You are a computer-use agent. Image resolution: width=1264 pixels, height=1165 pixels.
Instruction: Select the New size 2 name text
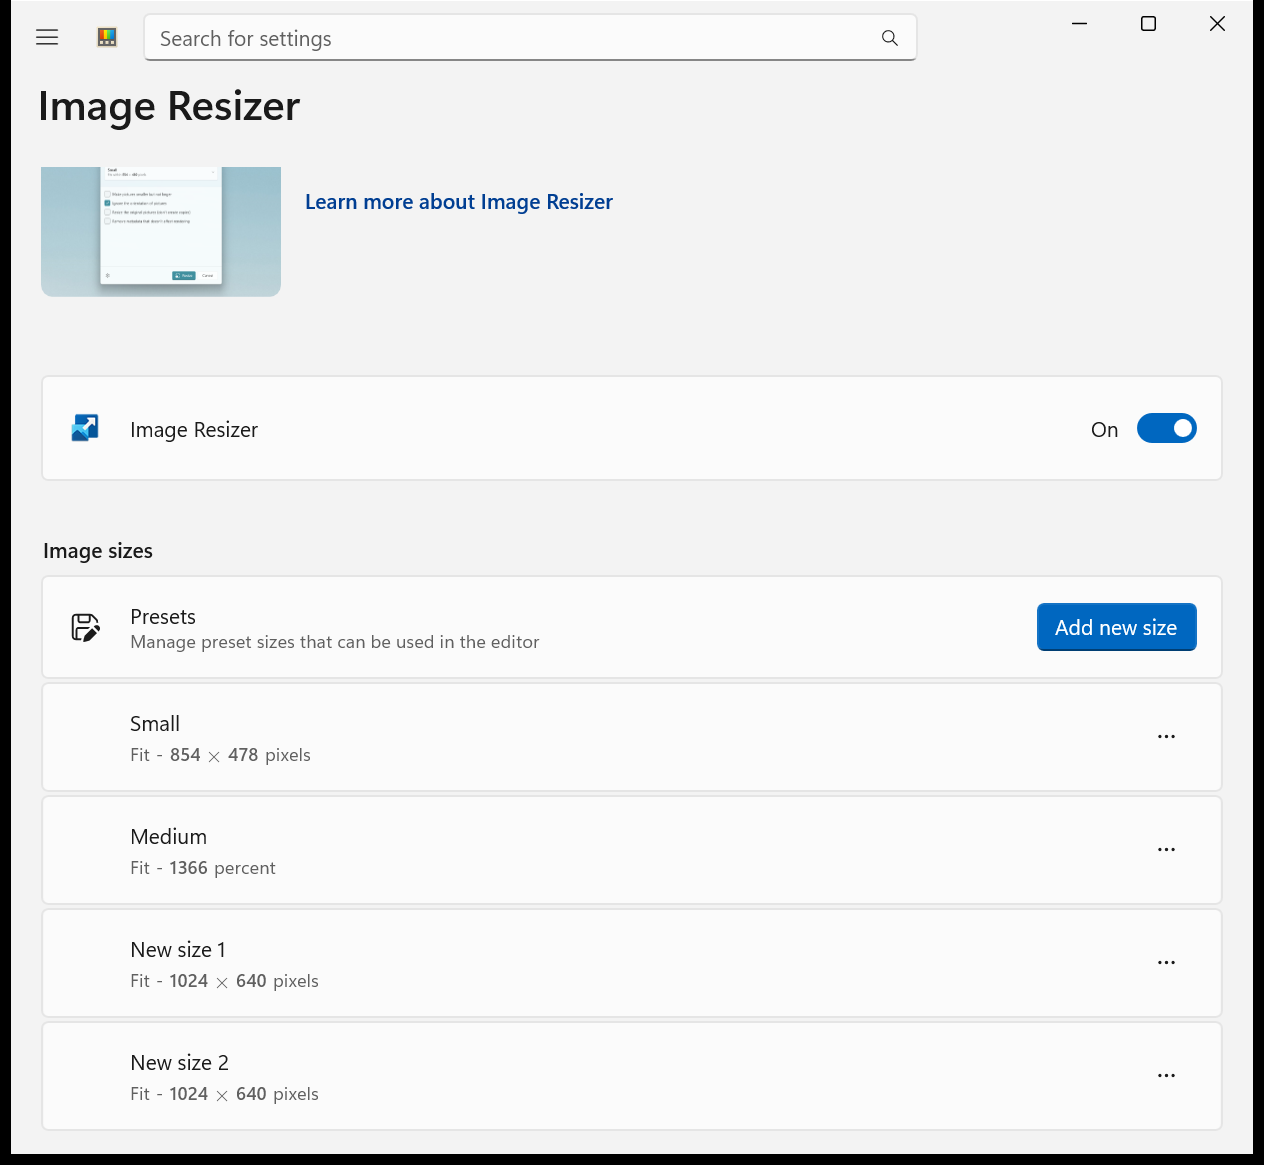(180, 1063)
